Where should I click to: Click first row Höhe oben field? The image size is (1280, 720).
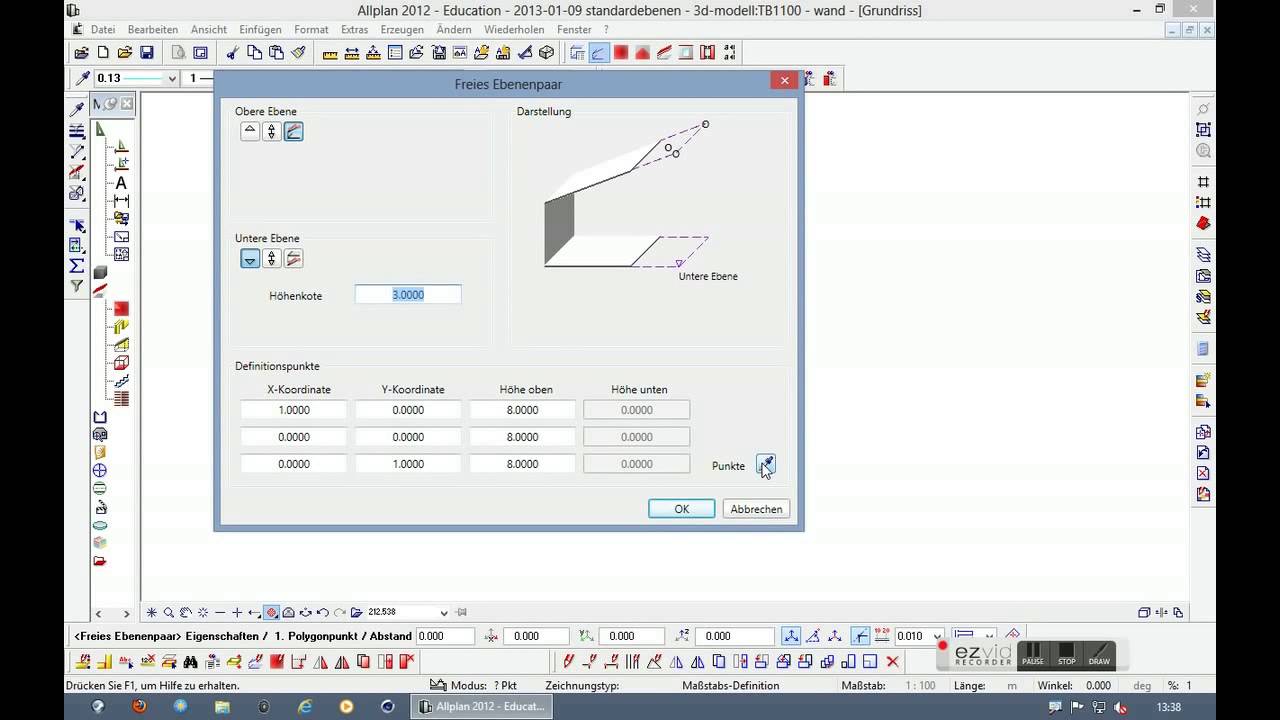coord(522,410)
